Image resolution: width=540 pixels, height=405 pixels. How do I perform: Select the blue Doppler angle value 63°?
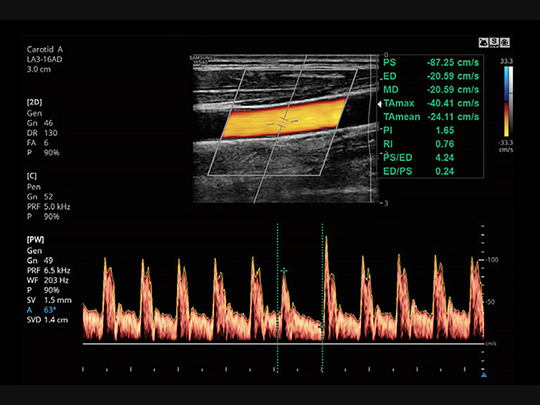pos(50,310)
